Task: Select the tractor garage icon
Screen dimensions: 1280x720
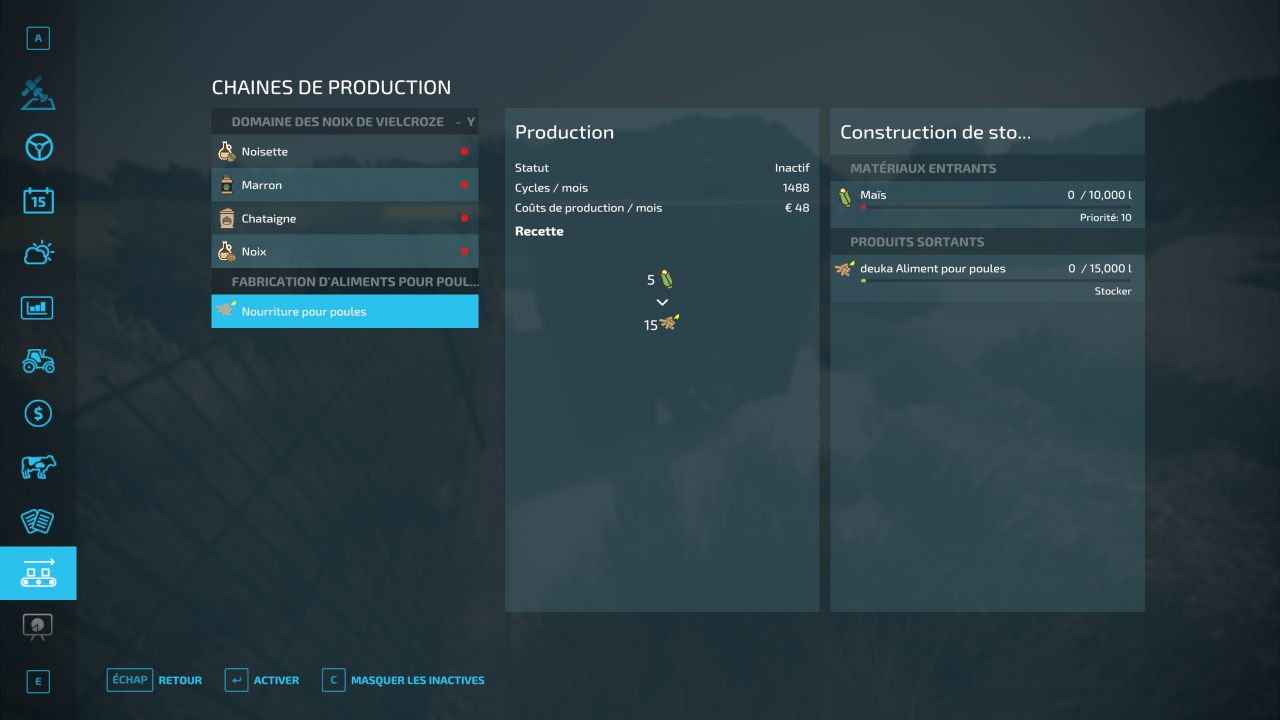Action: point(38,360)
